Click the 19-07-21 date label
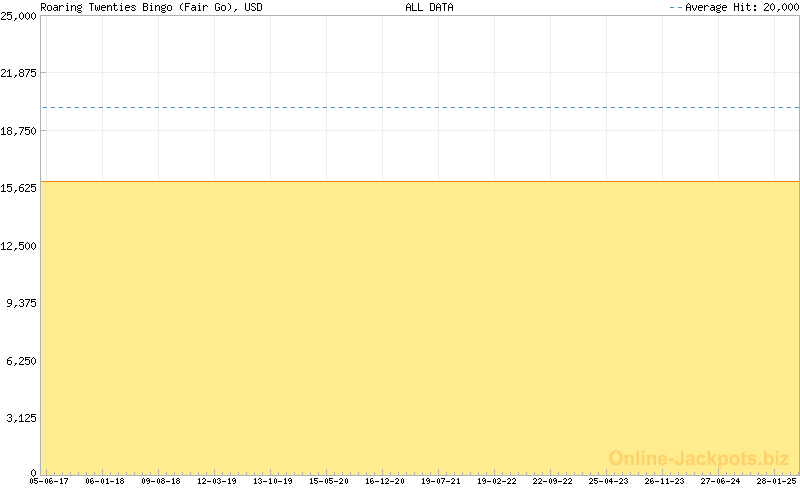800x490 pixels. 441,481
